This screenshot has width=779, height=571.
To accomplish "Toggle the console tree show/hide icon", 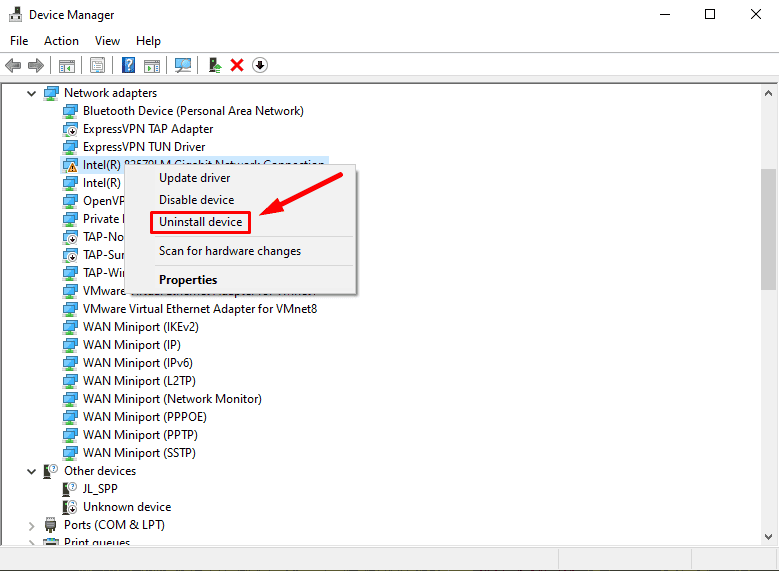I will [x=67, y=65].
